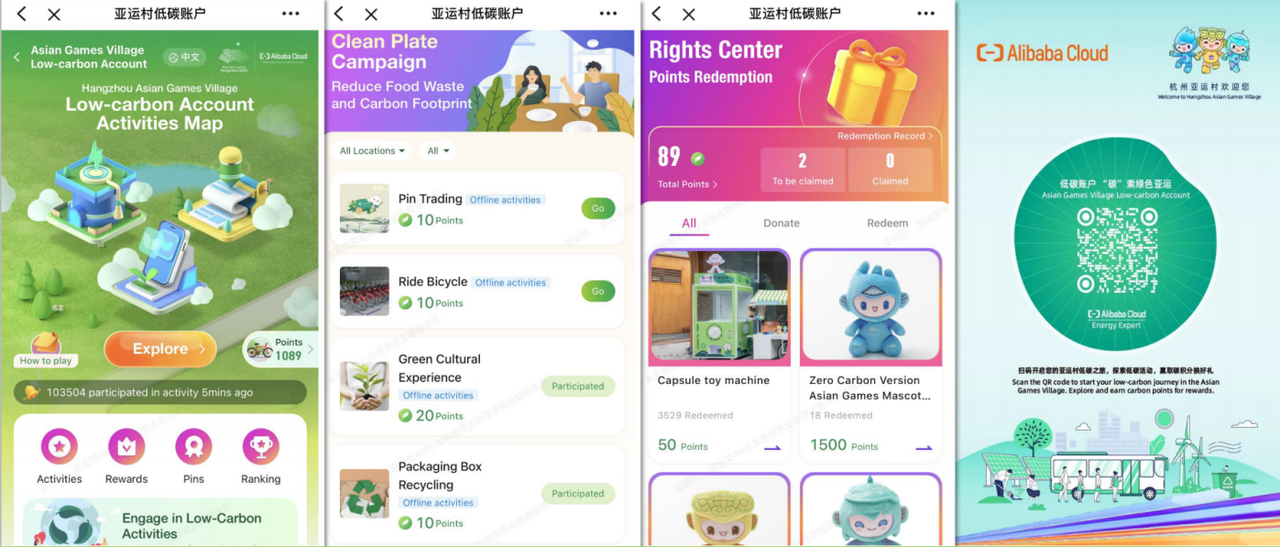Open the Redemption Record link
Viewport: 1280px width, 547px height.
pos(885,136)
